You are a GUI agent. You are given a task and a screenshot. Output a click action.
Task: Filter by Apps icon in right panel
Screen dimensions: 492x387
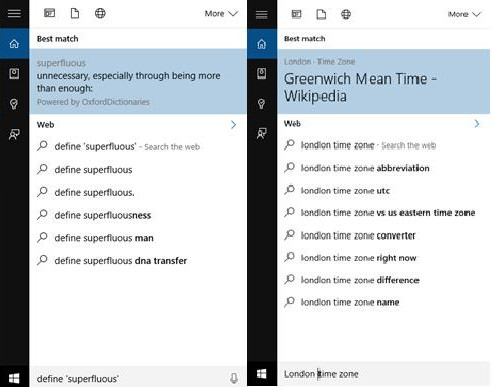point(296,14)
